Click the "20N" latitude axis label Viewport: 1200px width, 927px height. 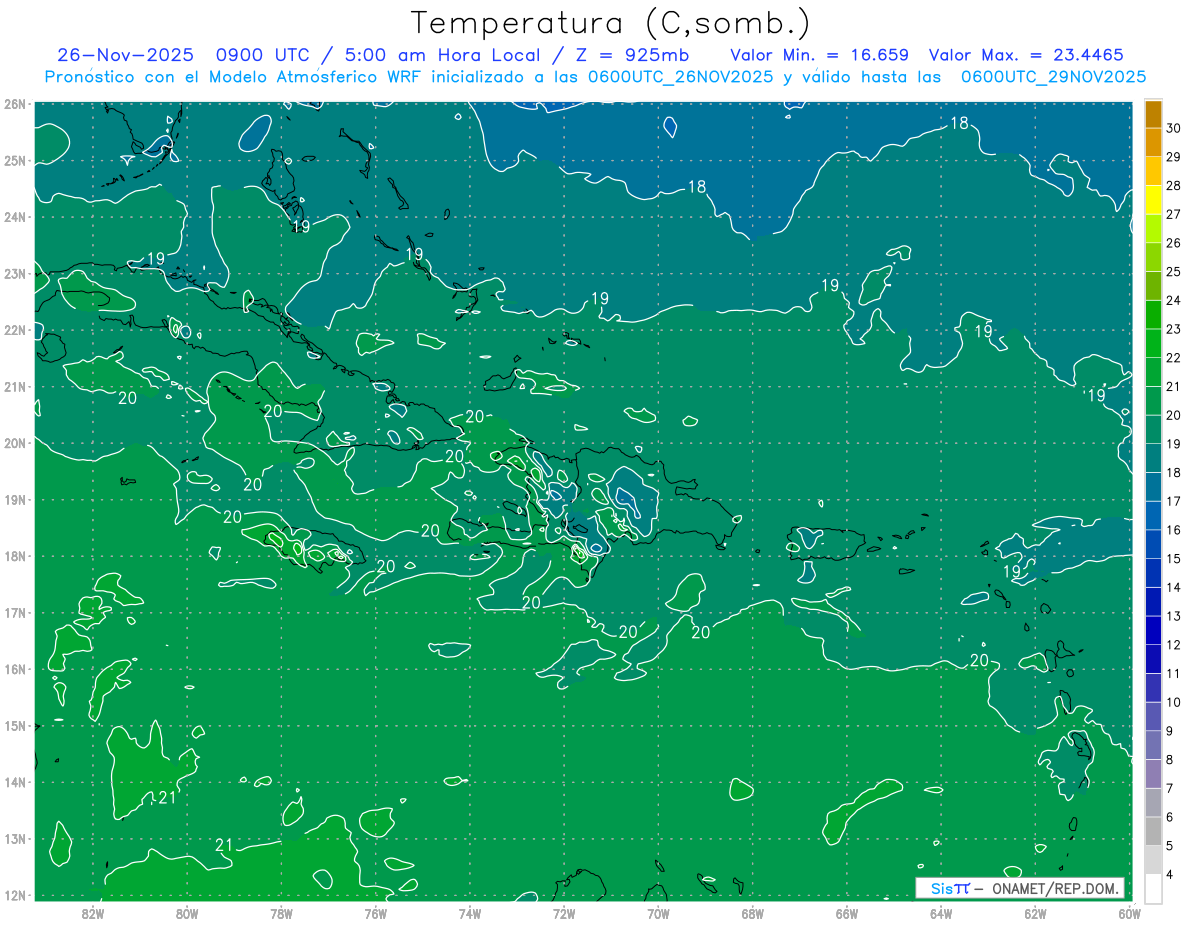(x=14, y=443)
